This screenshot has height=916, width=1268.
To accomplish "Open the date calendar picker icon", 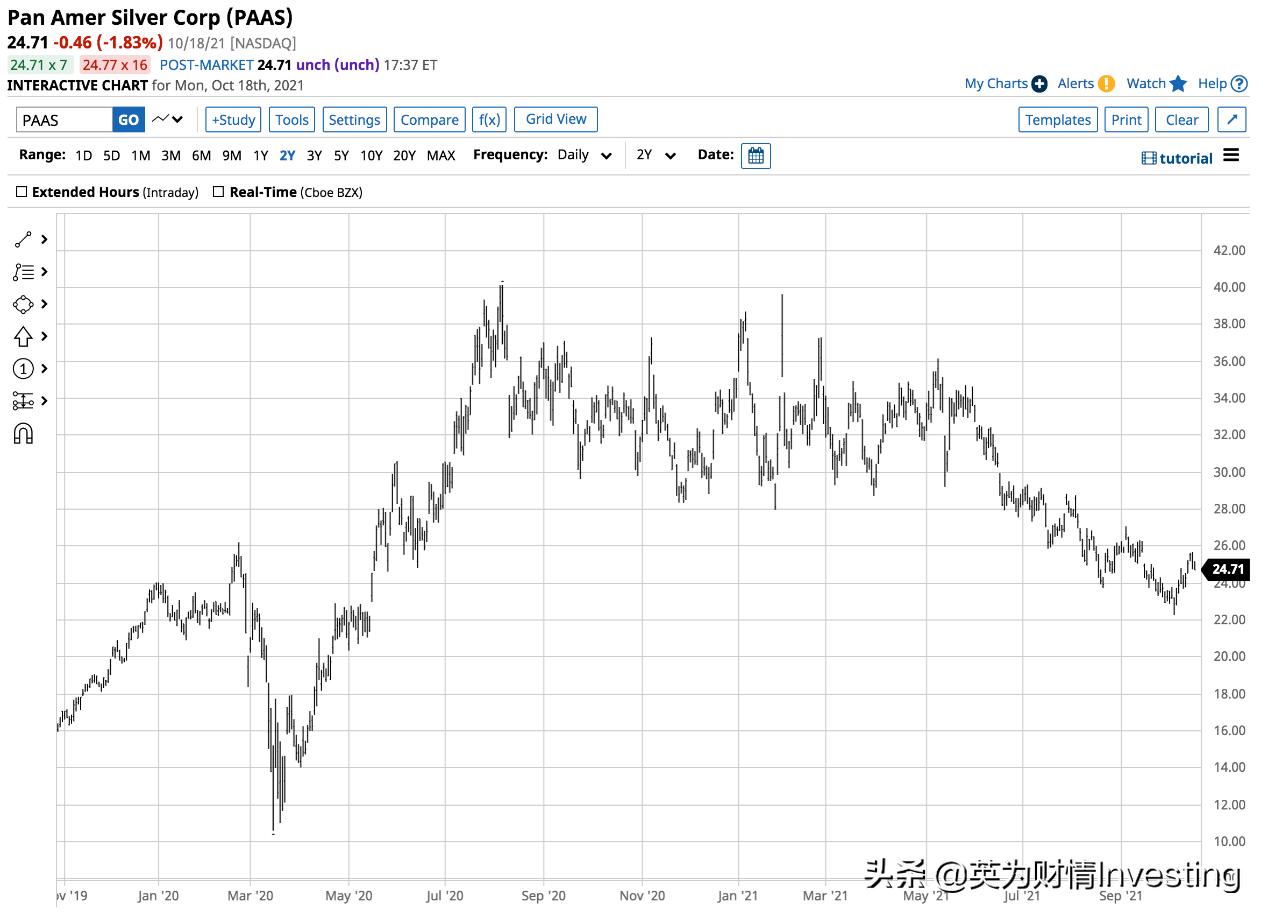I will point(756,156).
